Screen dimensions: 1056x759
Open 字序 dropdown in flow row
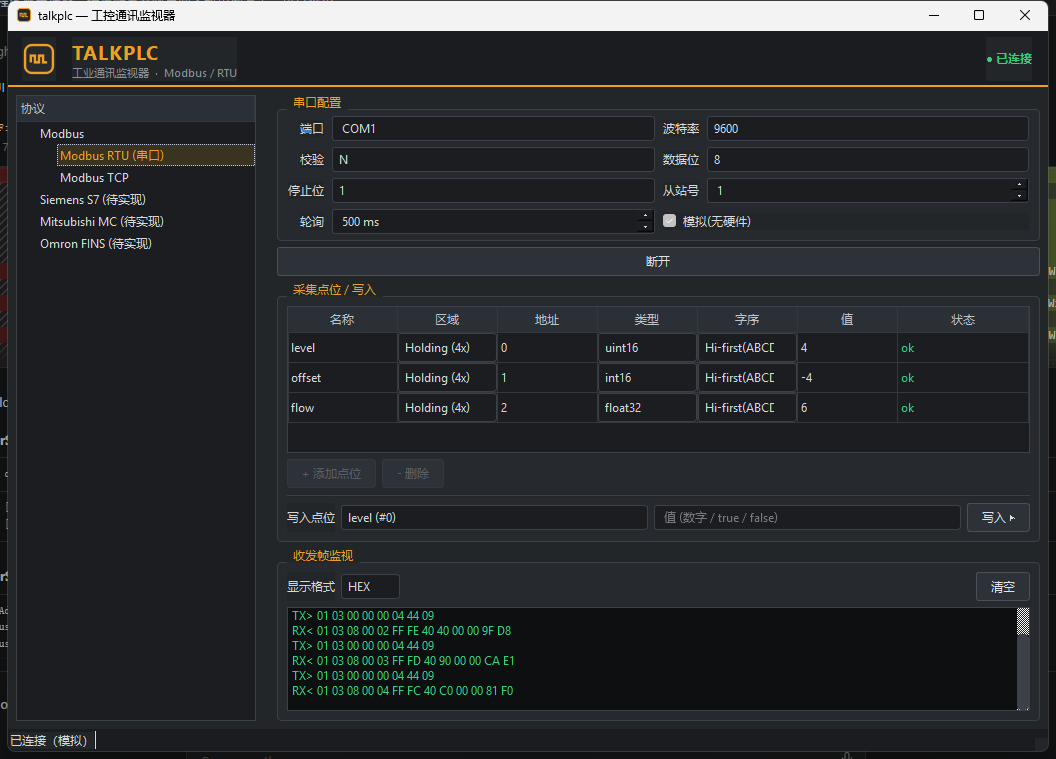click(748, 407)
